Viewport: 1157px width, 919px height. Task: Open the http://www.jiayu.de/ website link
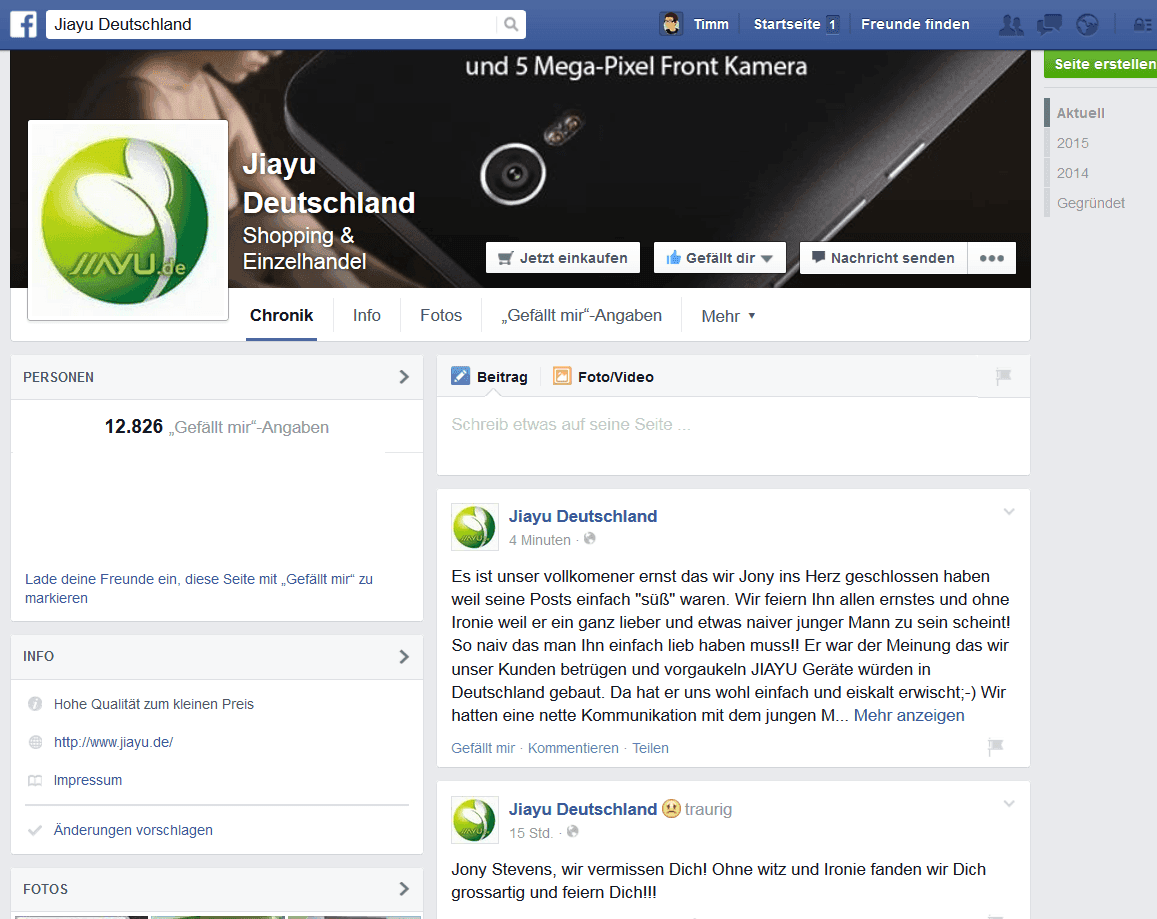pos(113,742)
